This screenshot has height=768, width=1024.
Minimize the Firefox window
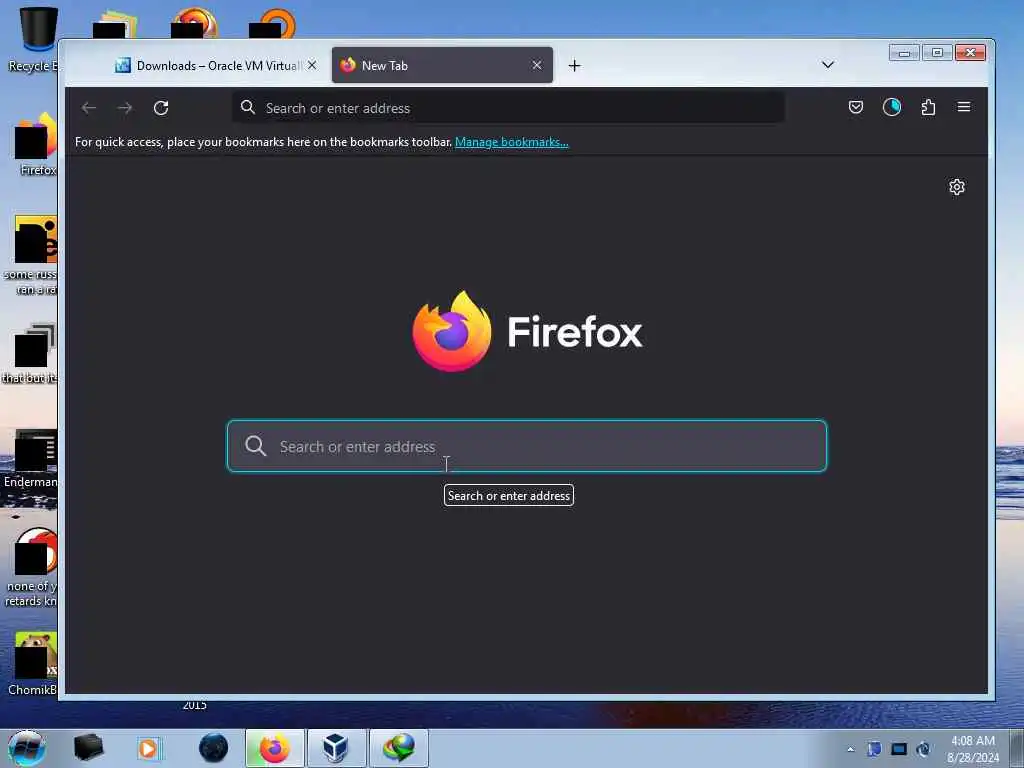coord(904,53)
